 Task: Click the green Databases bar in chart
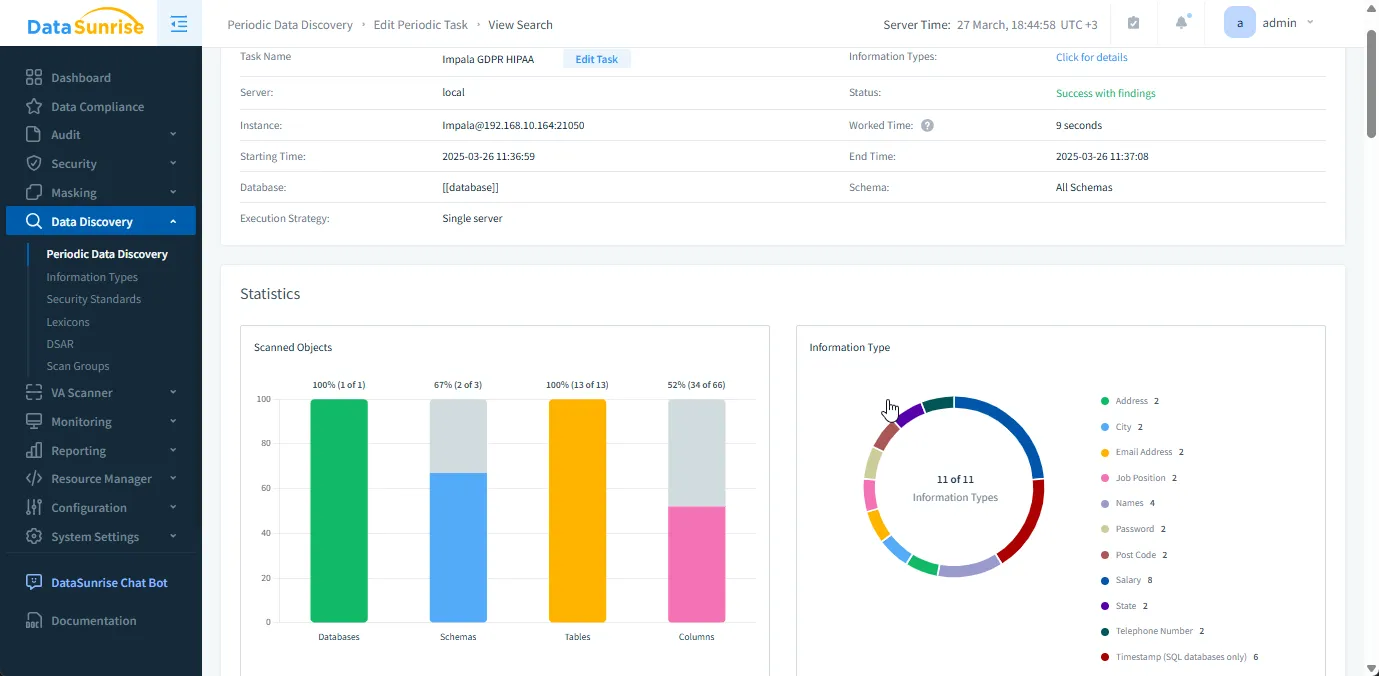point(339,510)
